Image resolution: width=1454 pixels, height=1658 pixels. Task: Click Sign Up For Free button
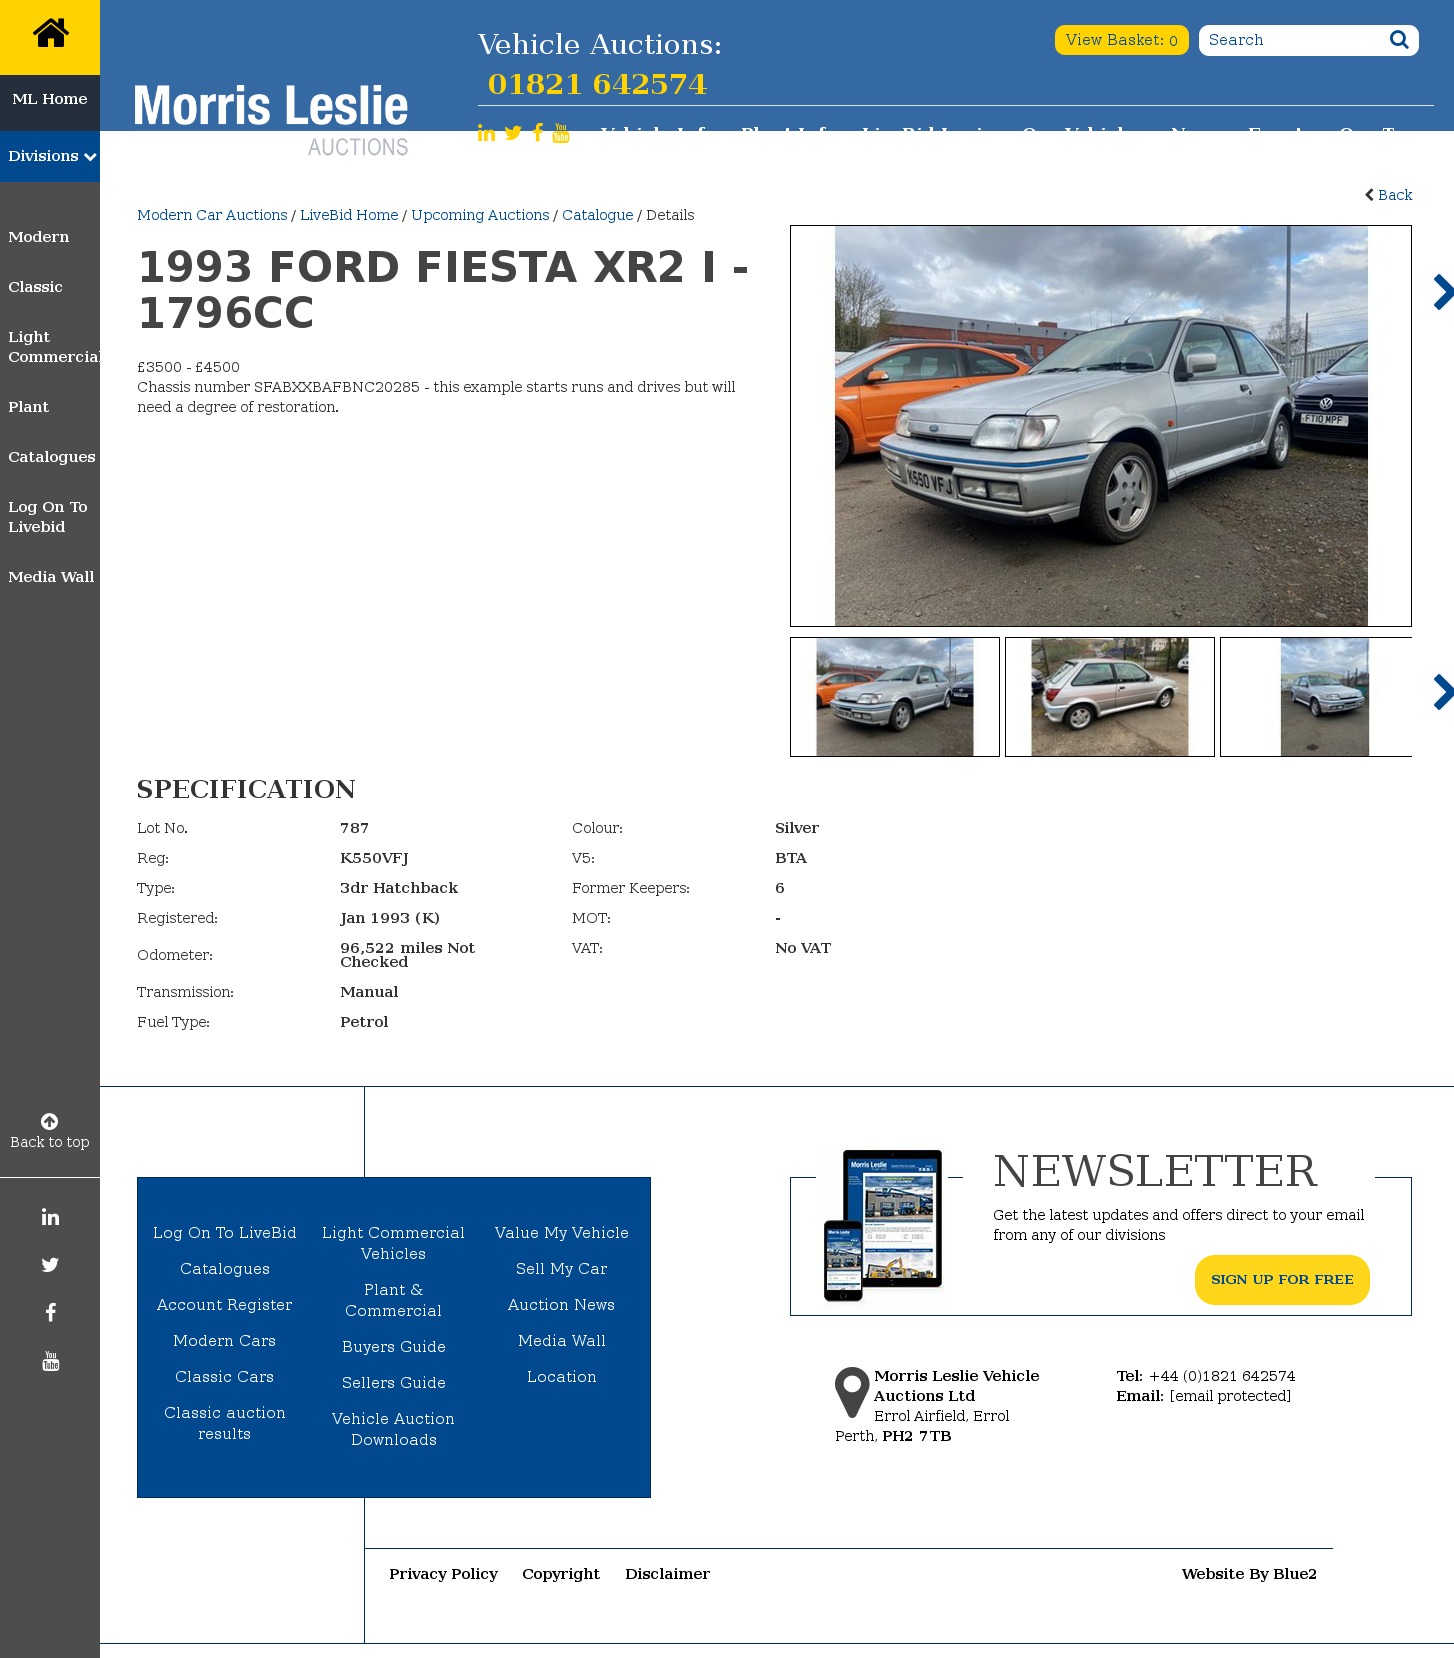(x=1282, y=1280)
